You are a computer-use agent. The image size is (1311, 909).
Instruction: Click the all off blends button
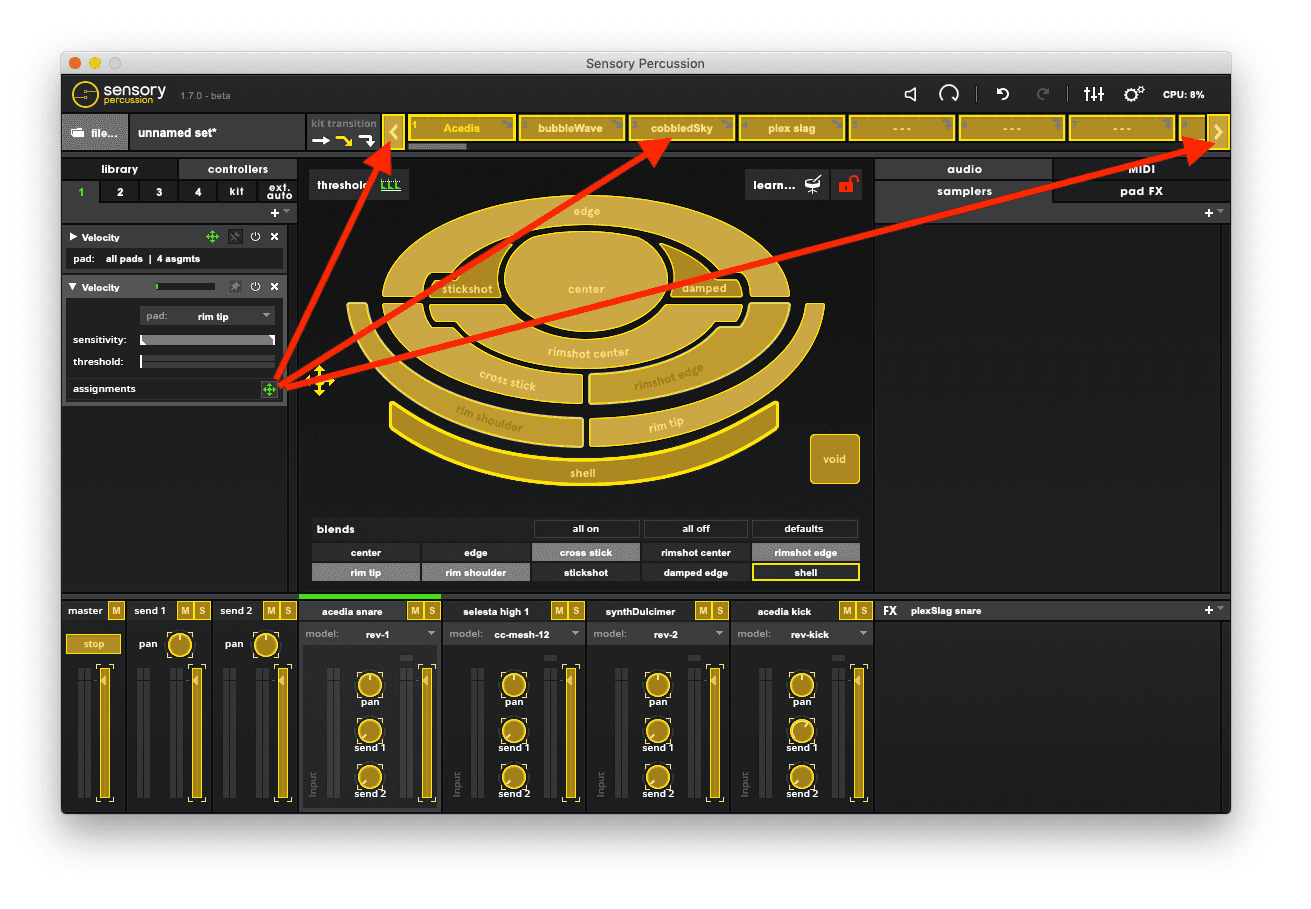click(x=696, y=529)
